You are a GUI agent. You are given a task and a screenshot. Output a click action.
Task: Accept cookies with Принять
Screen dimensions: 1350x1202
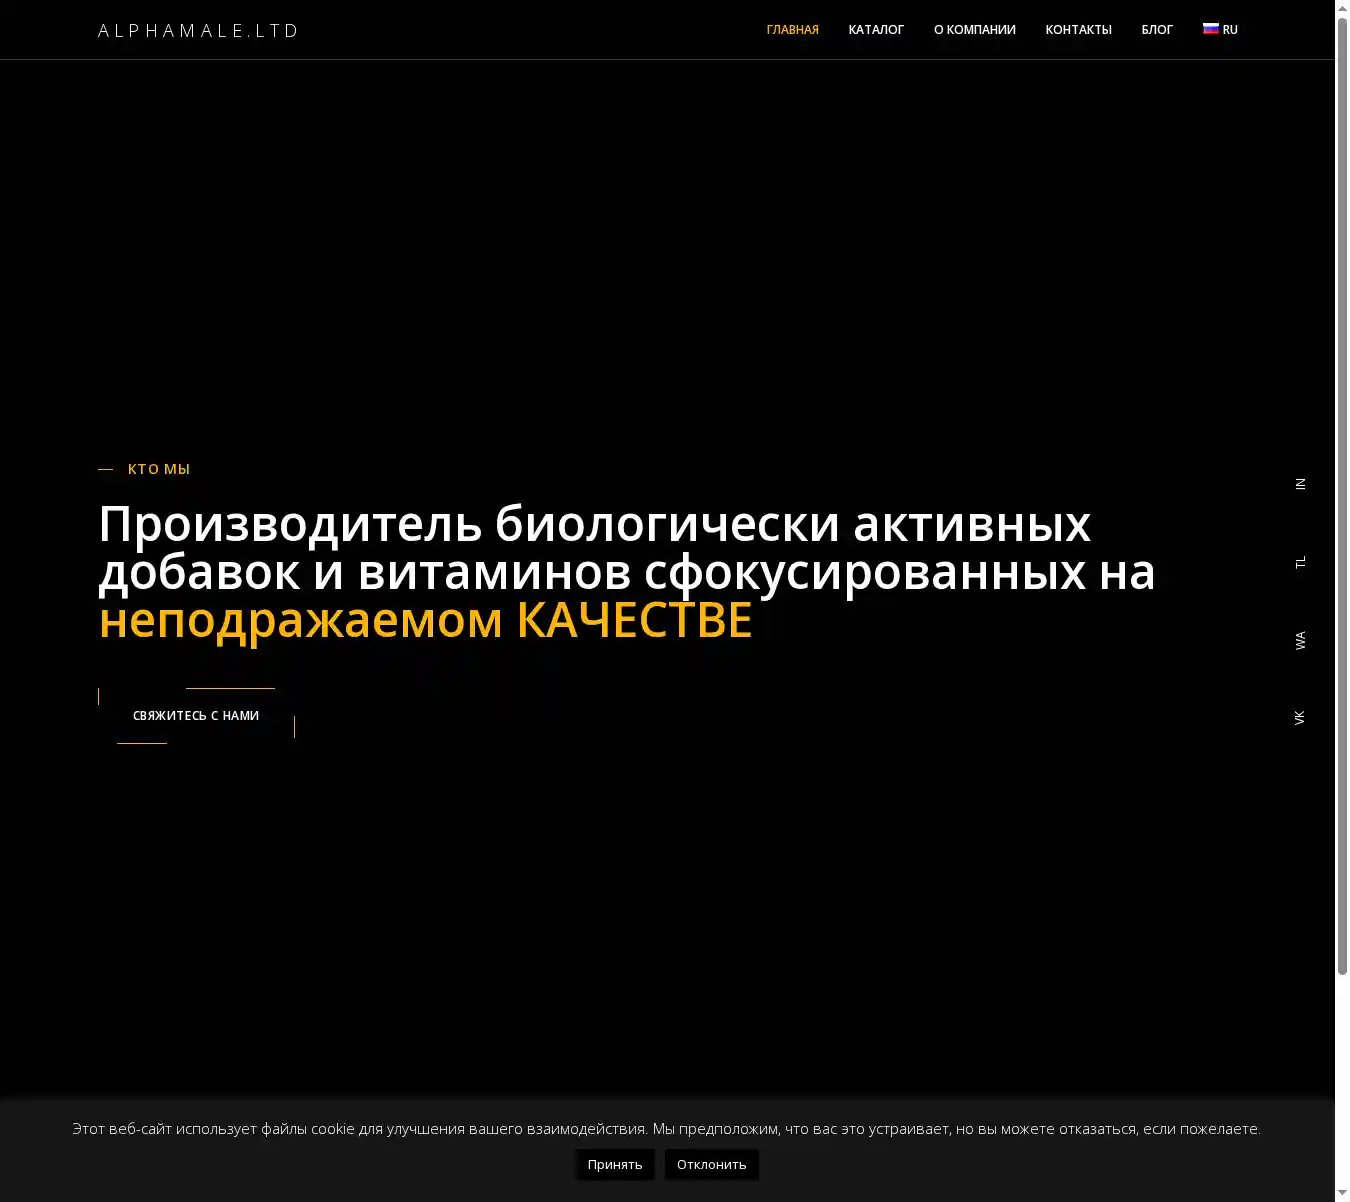[615, 1164]
